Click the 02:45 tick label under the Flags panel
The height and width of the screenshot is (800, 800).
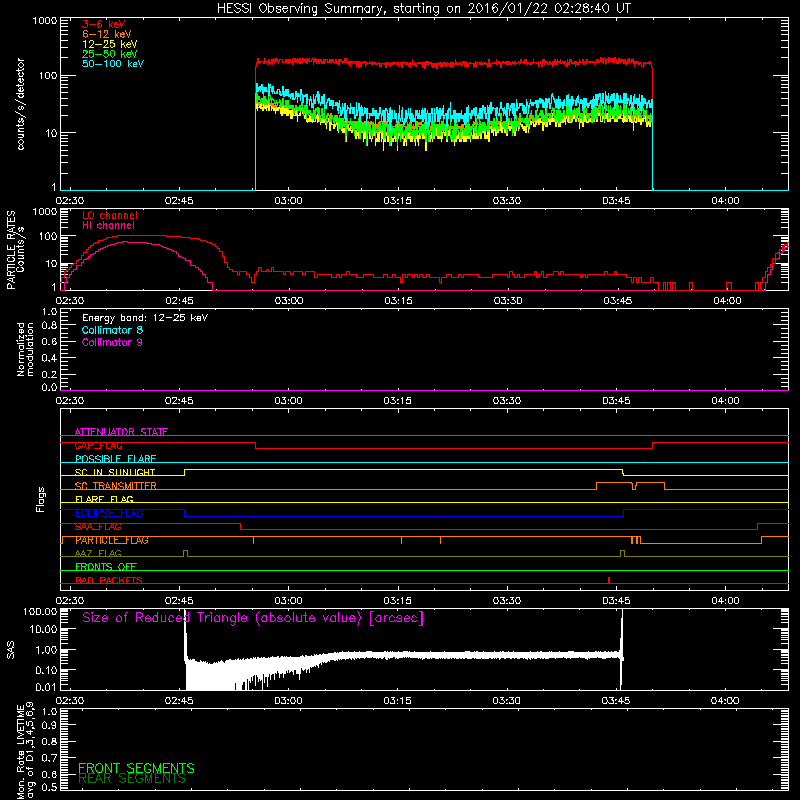click(179, 601)
